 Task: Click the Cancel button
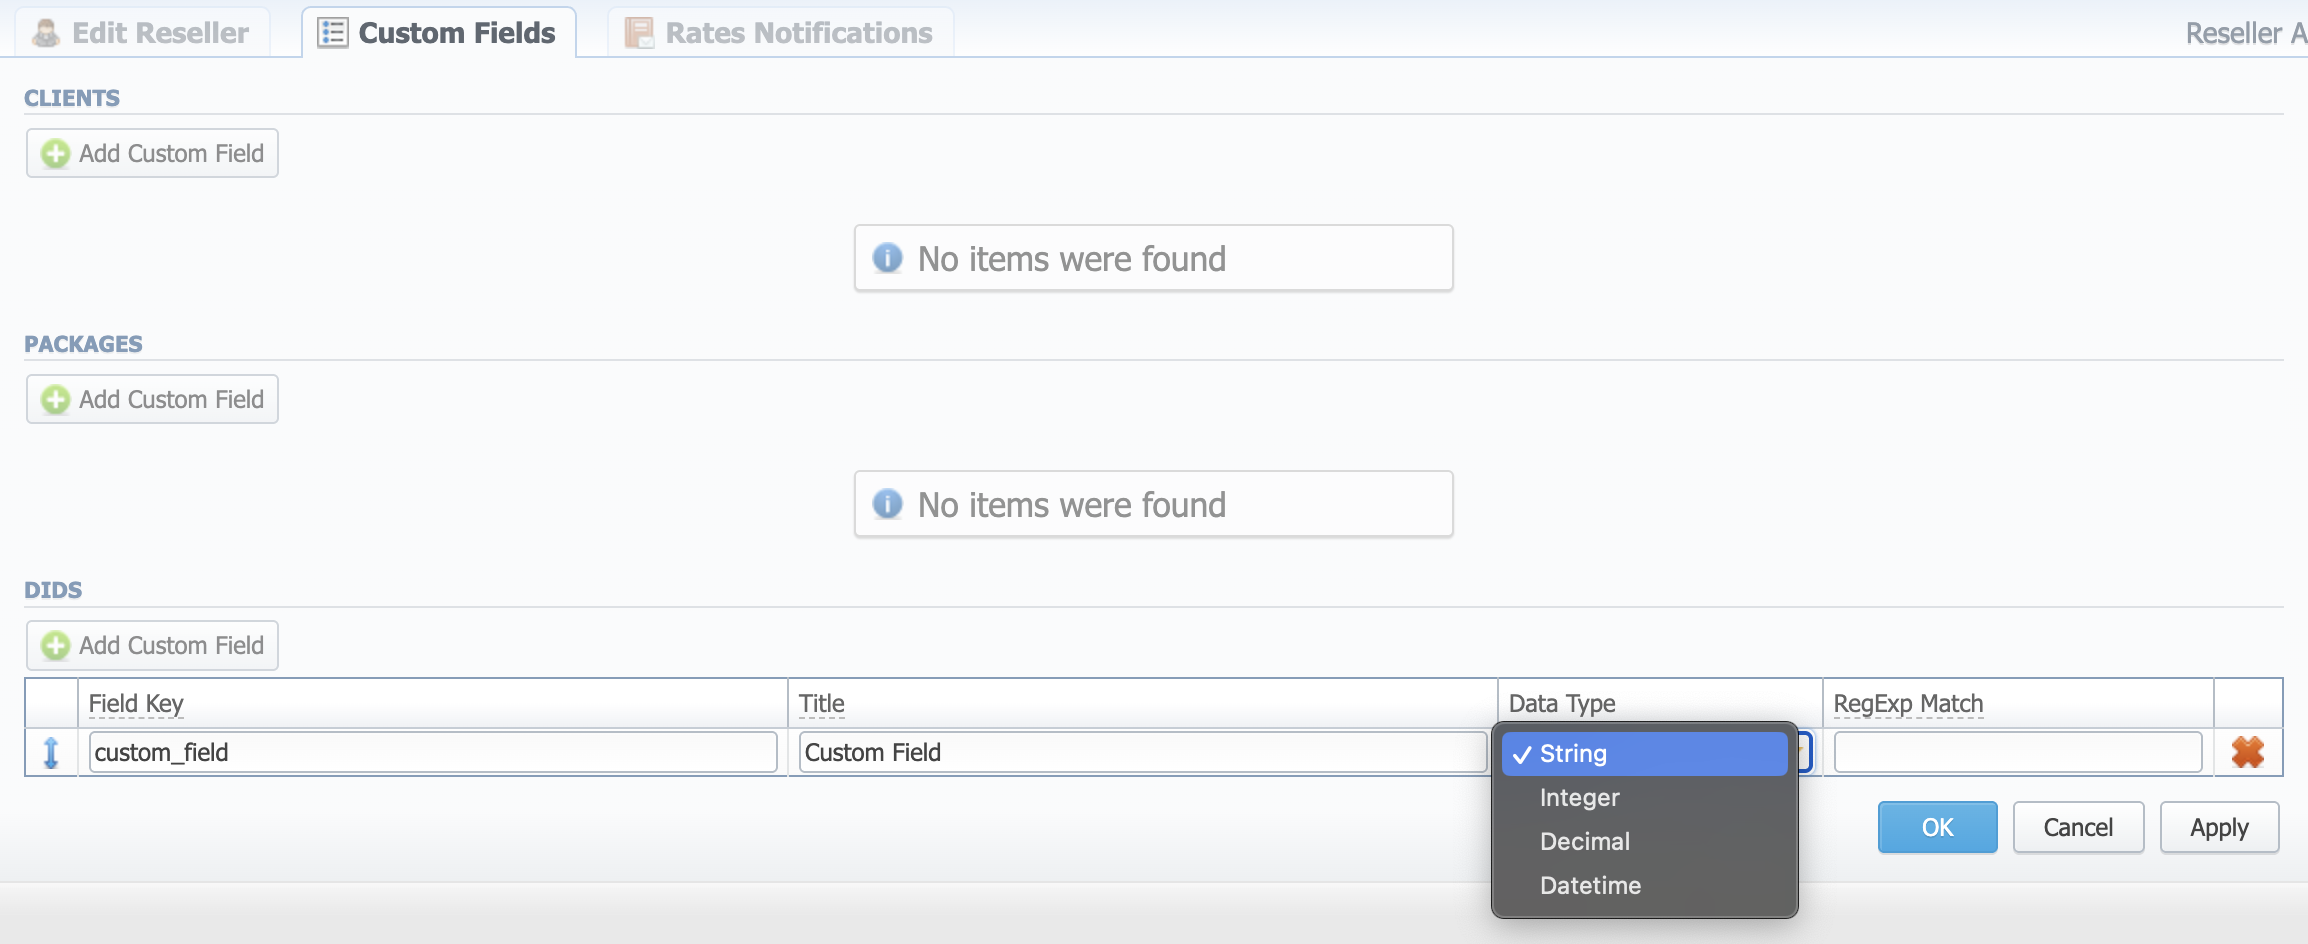[x=2077, y=827]
